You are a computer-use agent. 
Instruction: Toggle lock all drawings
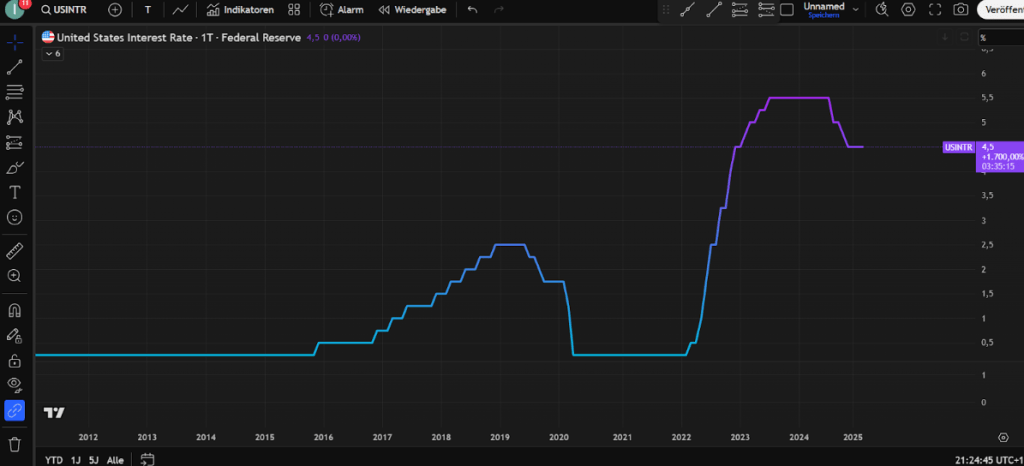[x=15, y=360]
